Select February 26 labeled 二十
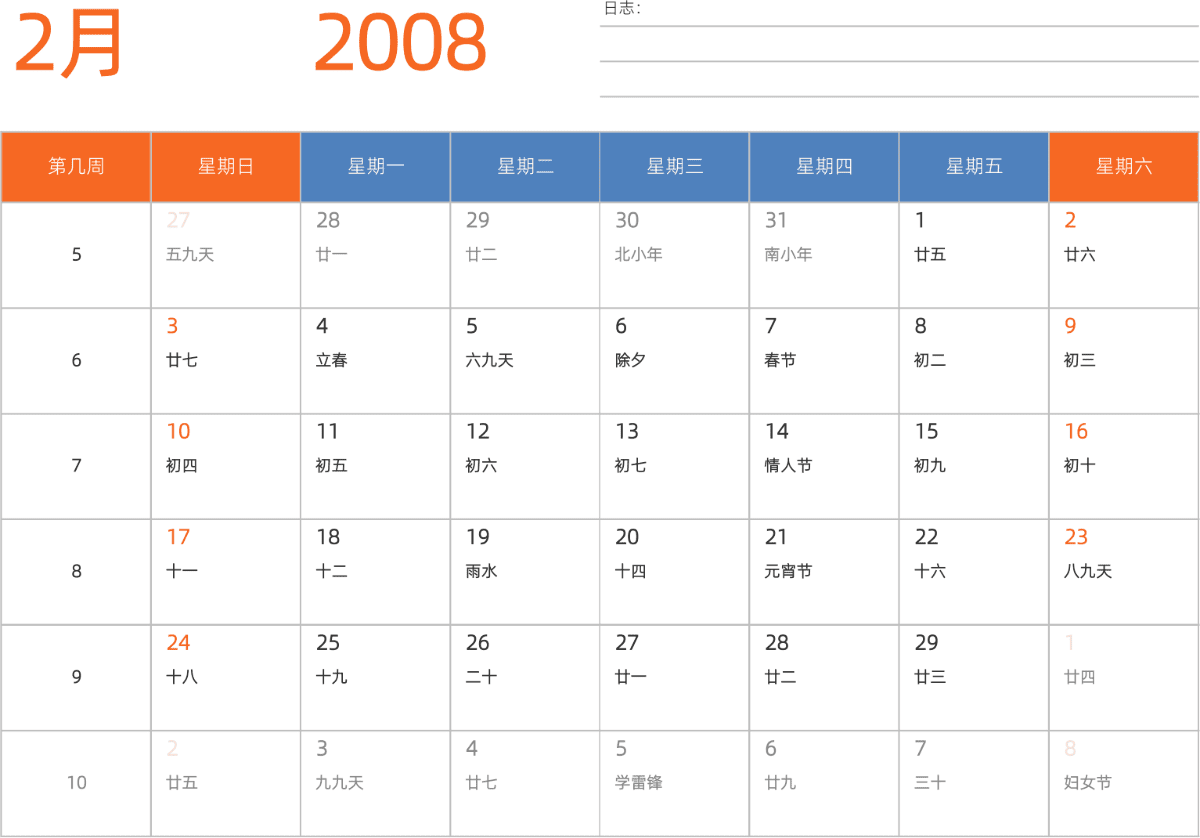This screenshot has width=1200, height=838. point(525,678)
